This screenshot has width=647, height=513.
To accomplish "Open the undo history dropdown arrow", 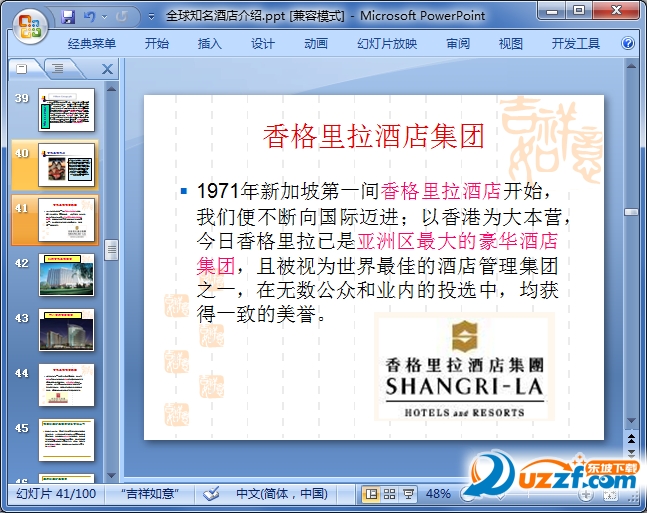I will (104, 17).
